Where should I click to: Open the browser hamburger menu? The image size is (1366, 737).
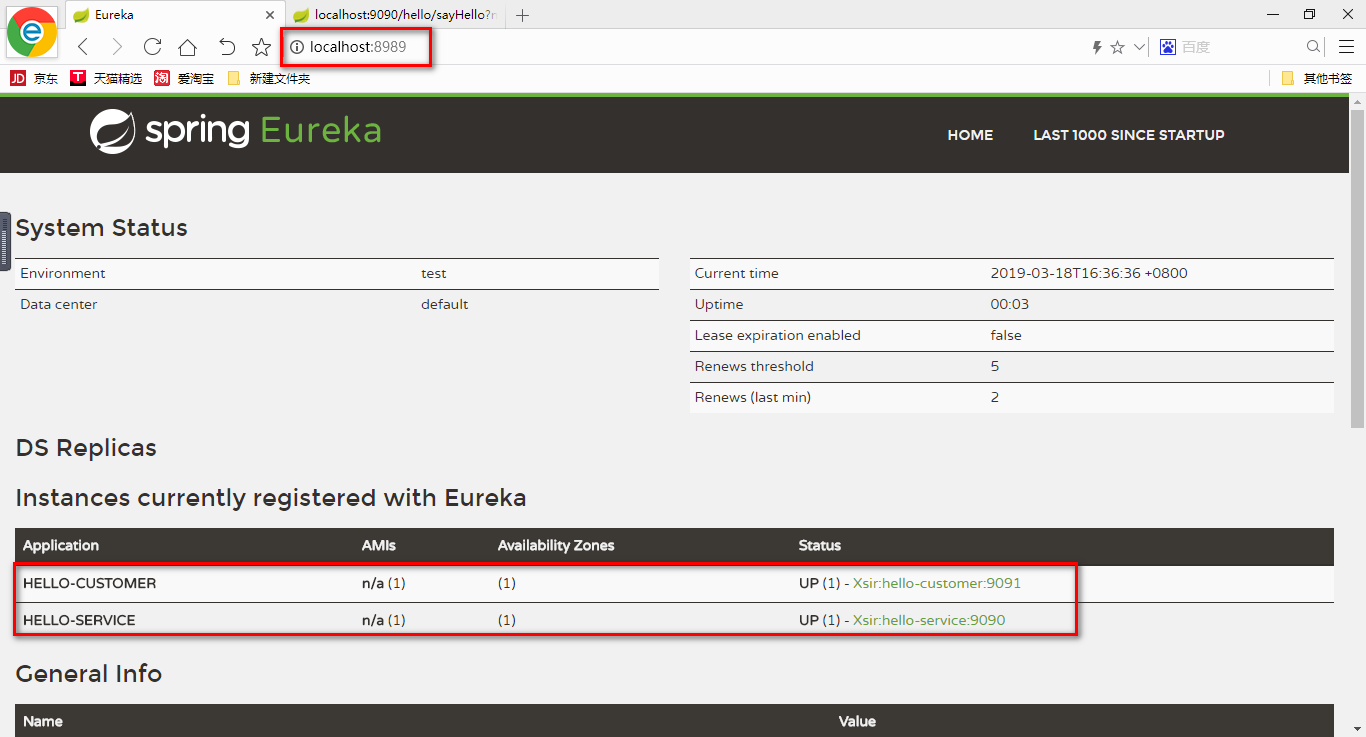pyautogui.click(x=1346, y=47)
